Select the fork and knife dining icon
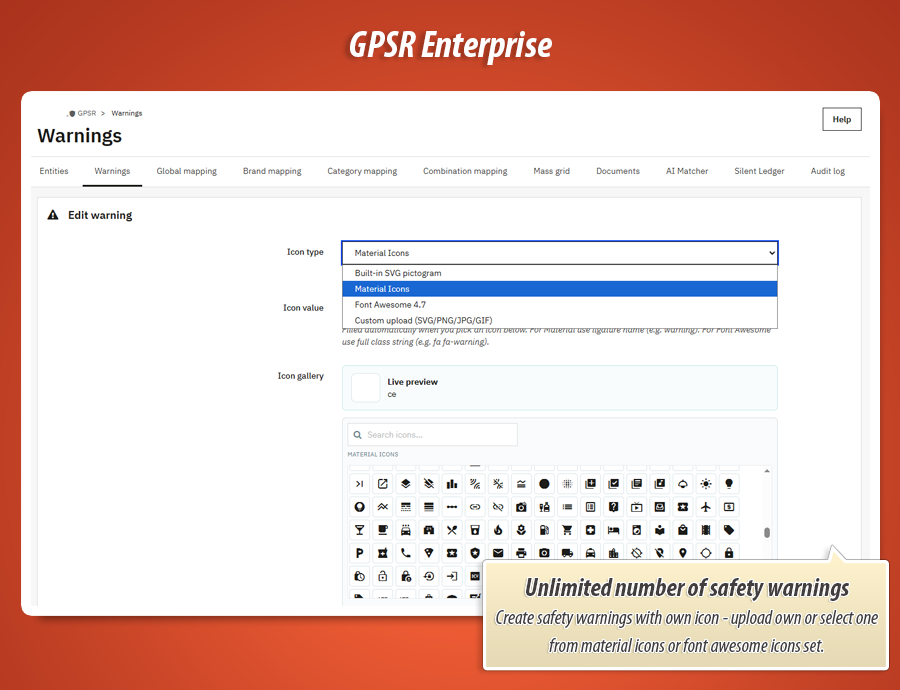This screenshot has height=690, width=900. (452, 530)
